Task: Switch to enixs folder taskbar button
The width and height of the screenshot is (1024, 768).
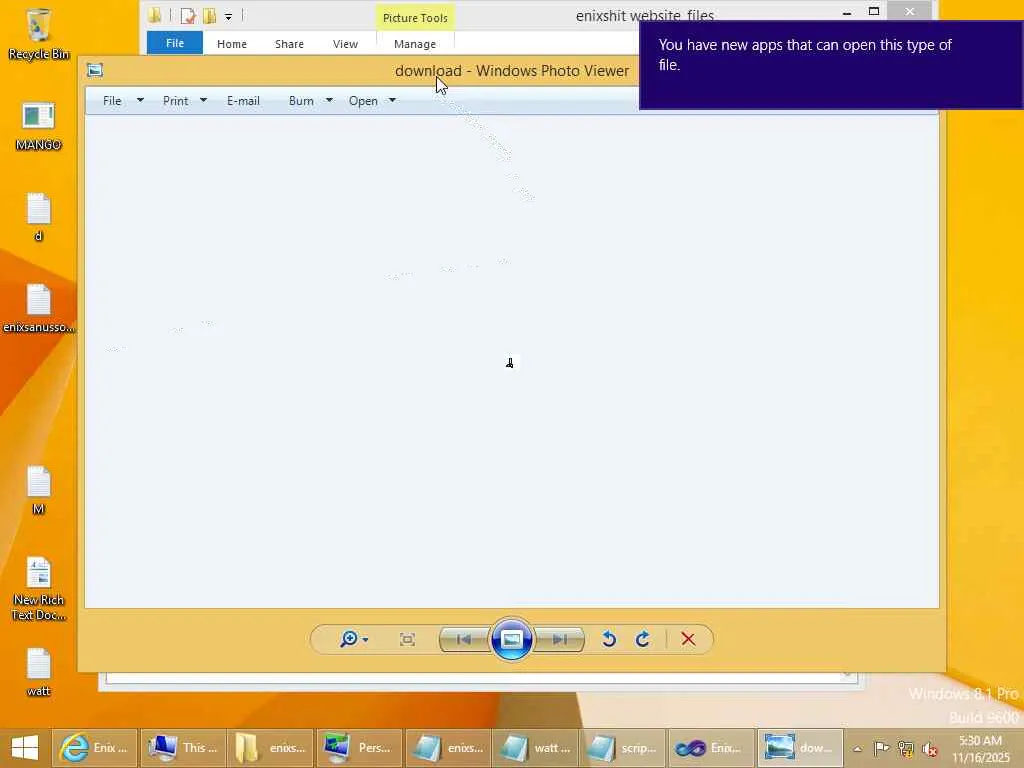Action: pyautogui.click(x=272, y=748)
